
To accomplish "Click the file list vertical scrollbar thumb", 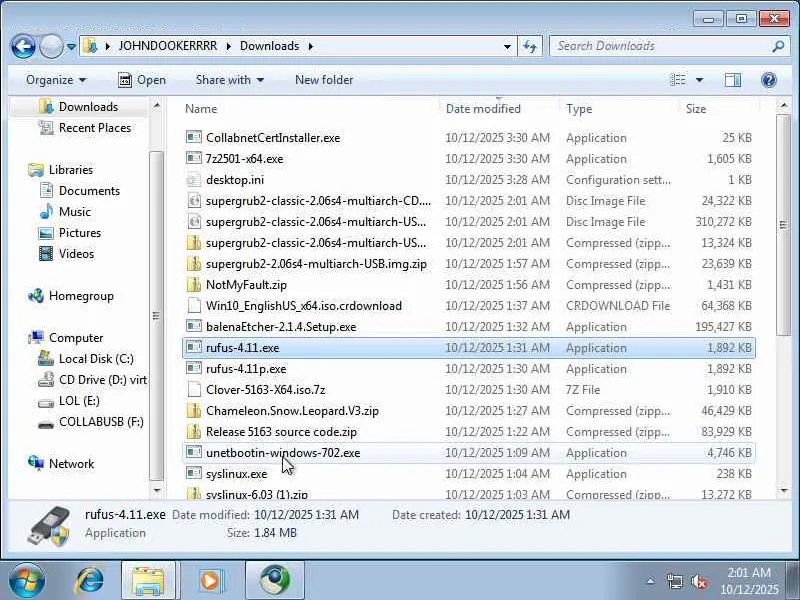I will point(783,224).
